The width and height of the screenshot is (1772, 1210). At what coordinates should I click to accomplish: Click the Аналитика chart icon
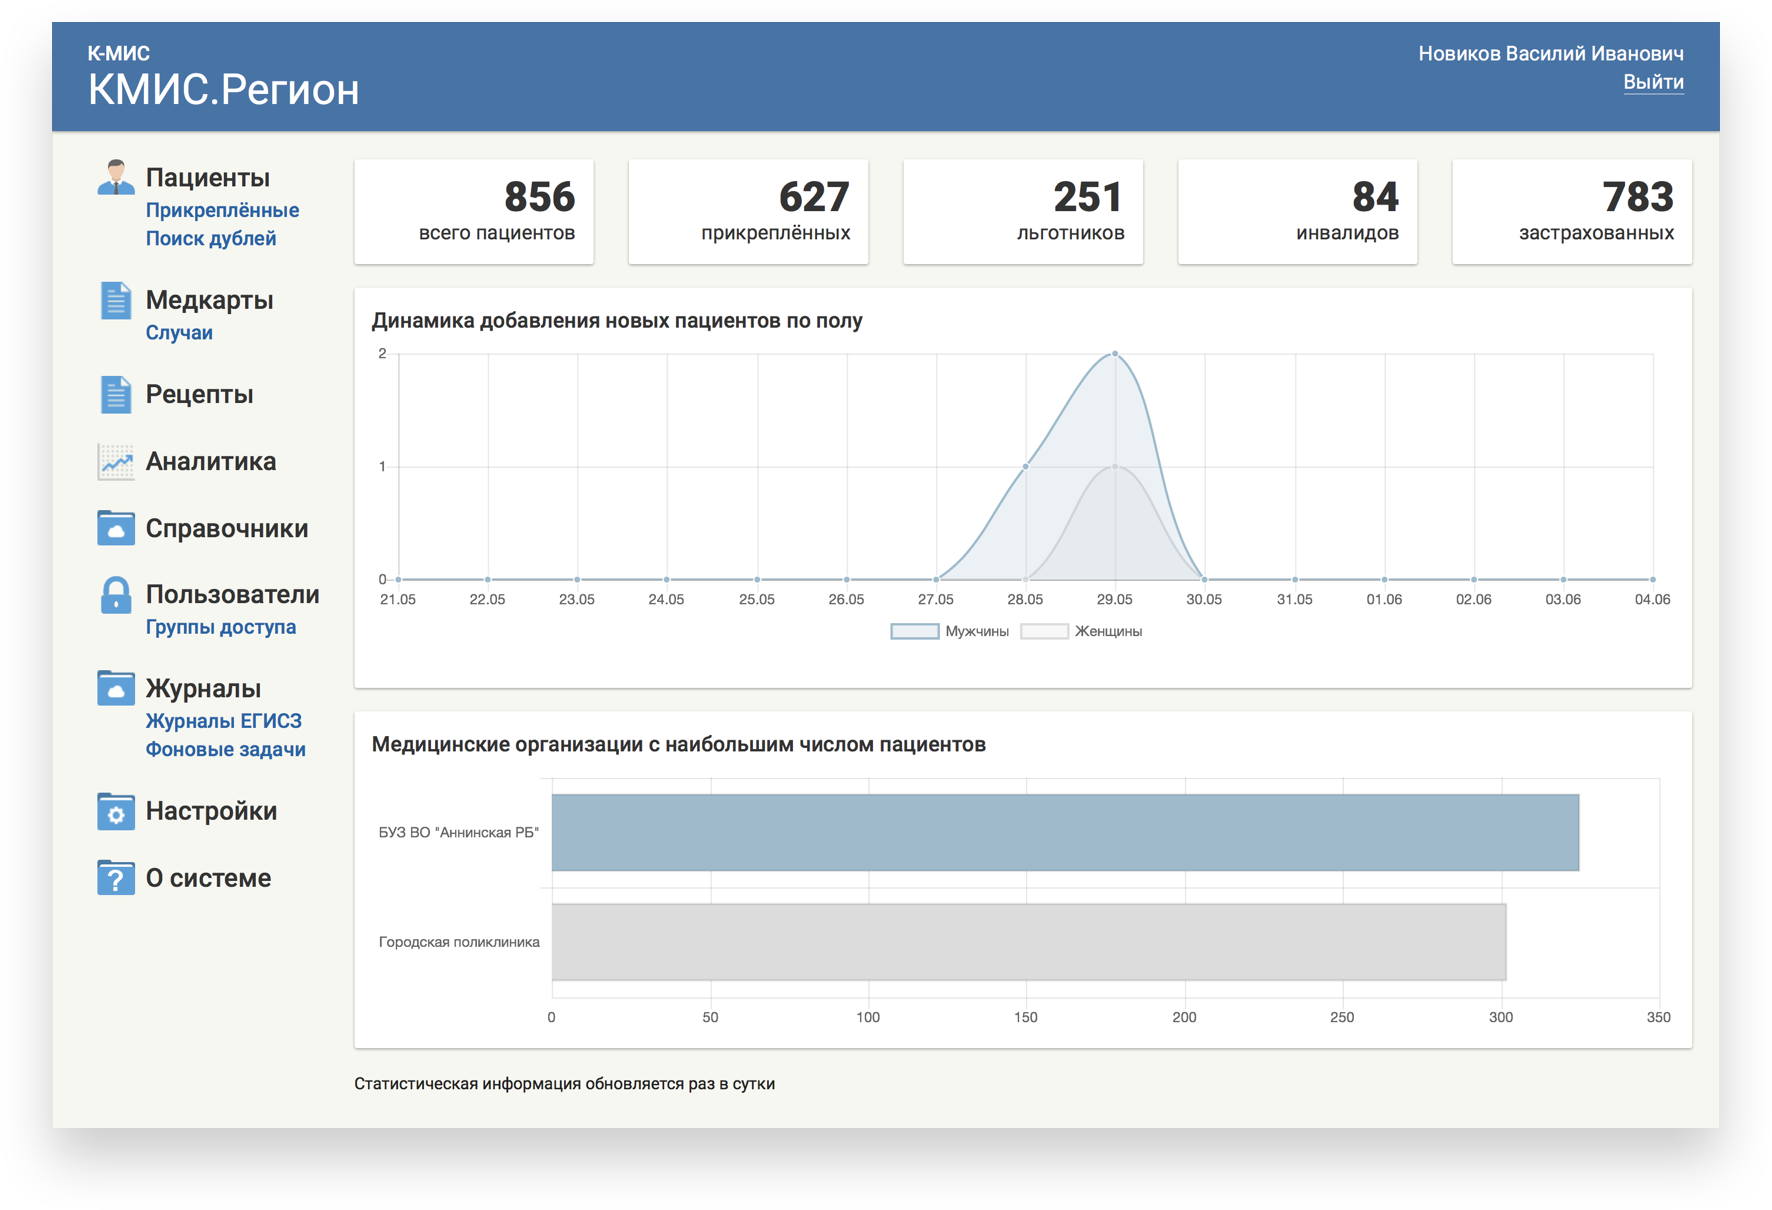(116, 461)
